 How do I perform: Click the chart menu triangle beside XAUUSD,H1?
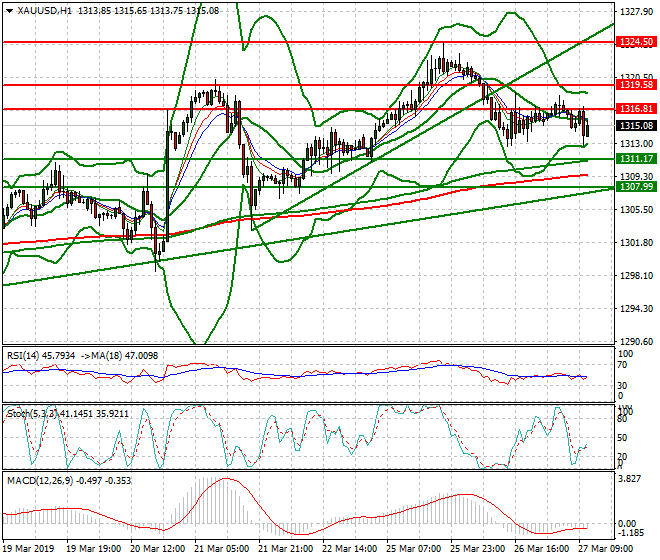(9, 11)
